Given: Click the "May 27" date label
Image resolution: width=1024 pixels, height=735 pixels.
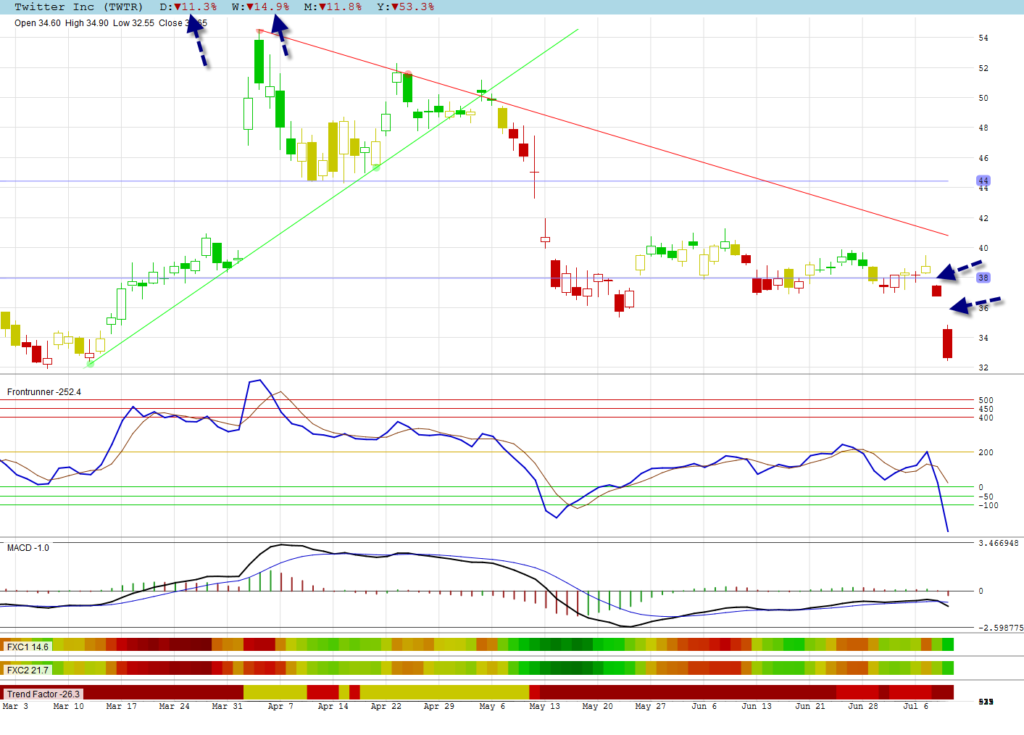Looking at the screenshot, I should point(650,706).
